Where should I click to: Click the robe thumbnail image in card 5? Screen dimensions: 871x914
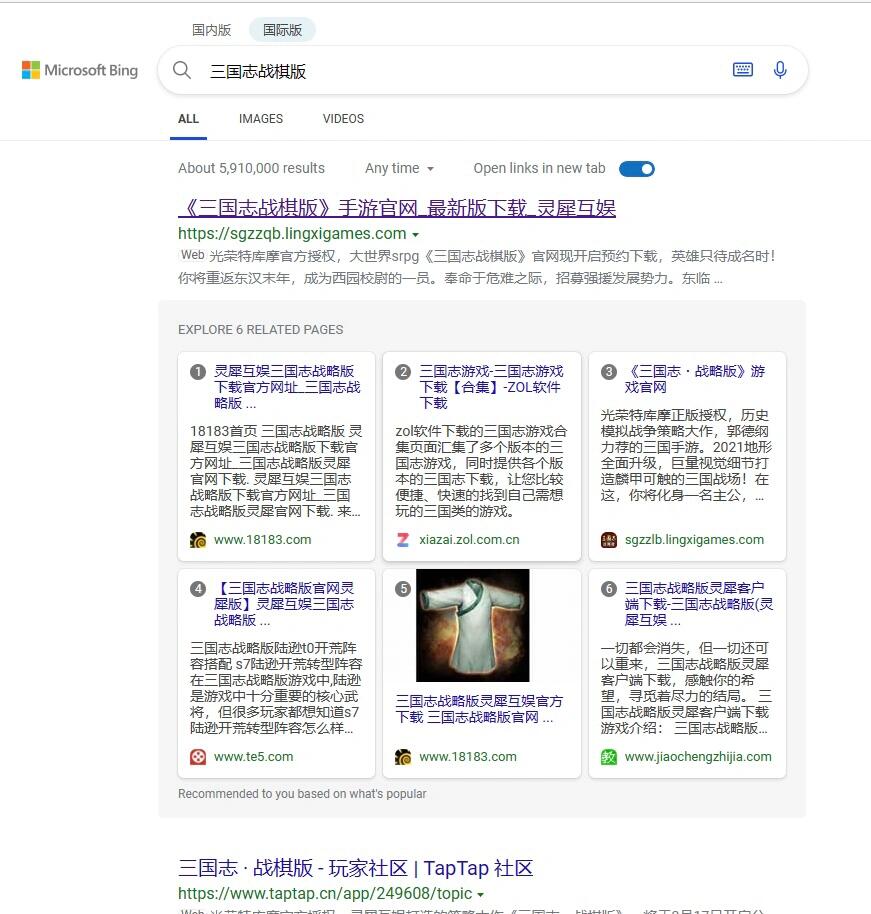point(473,625)
